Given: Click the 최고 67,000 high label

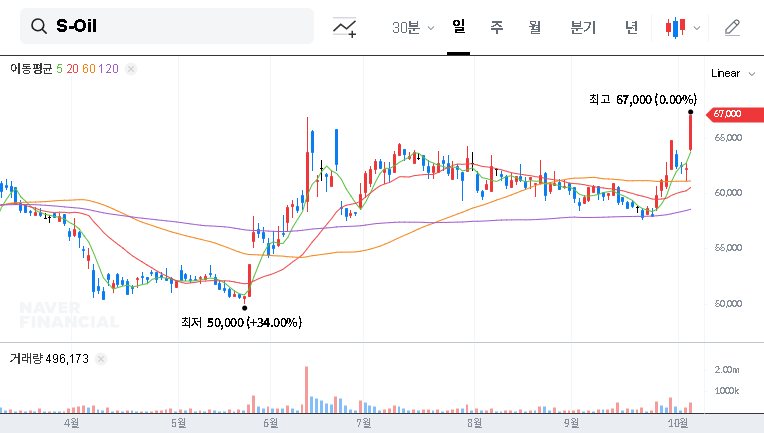Looking at the screenshot, I should pyautogui.click(x=643, y=100).
